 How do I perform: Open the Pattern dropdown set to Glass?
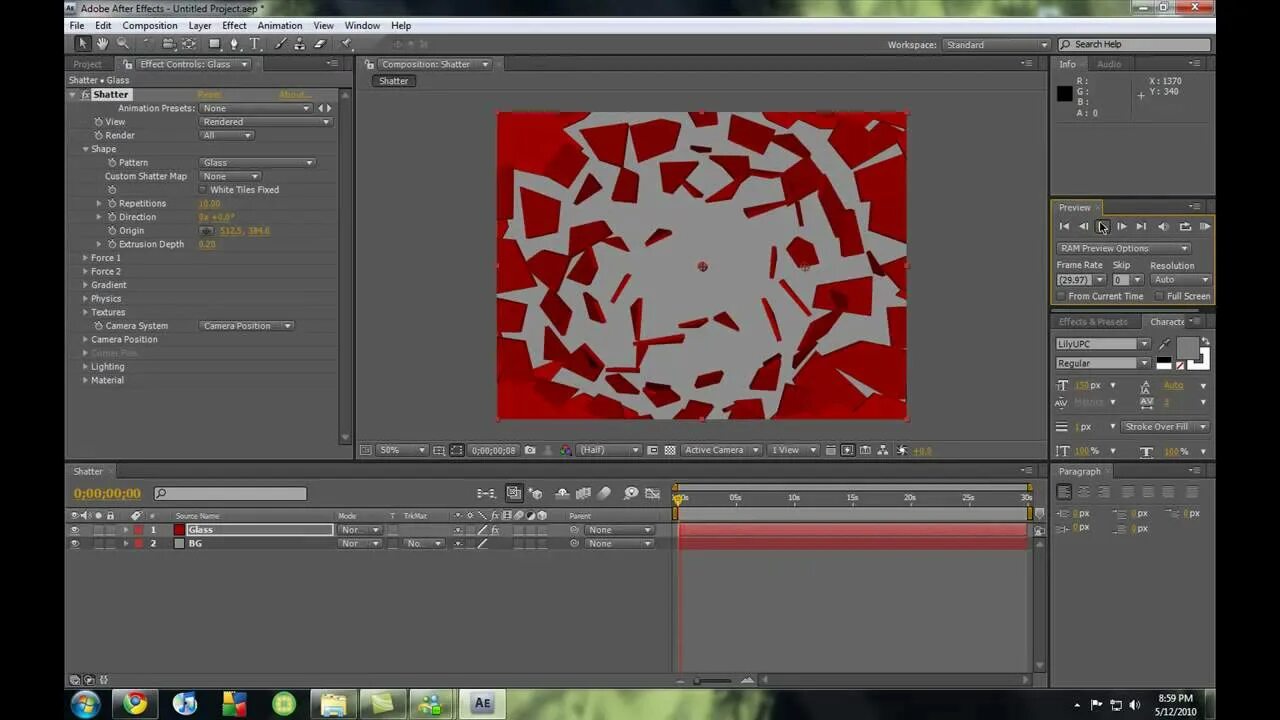tap(257, 163)
